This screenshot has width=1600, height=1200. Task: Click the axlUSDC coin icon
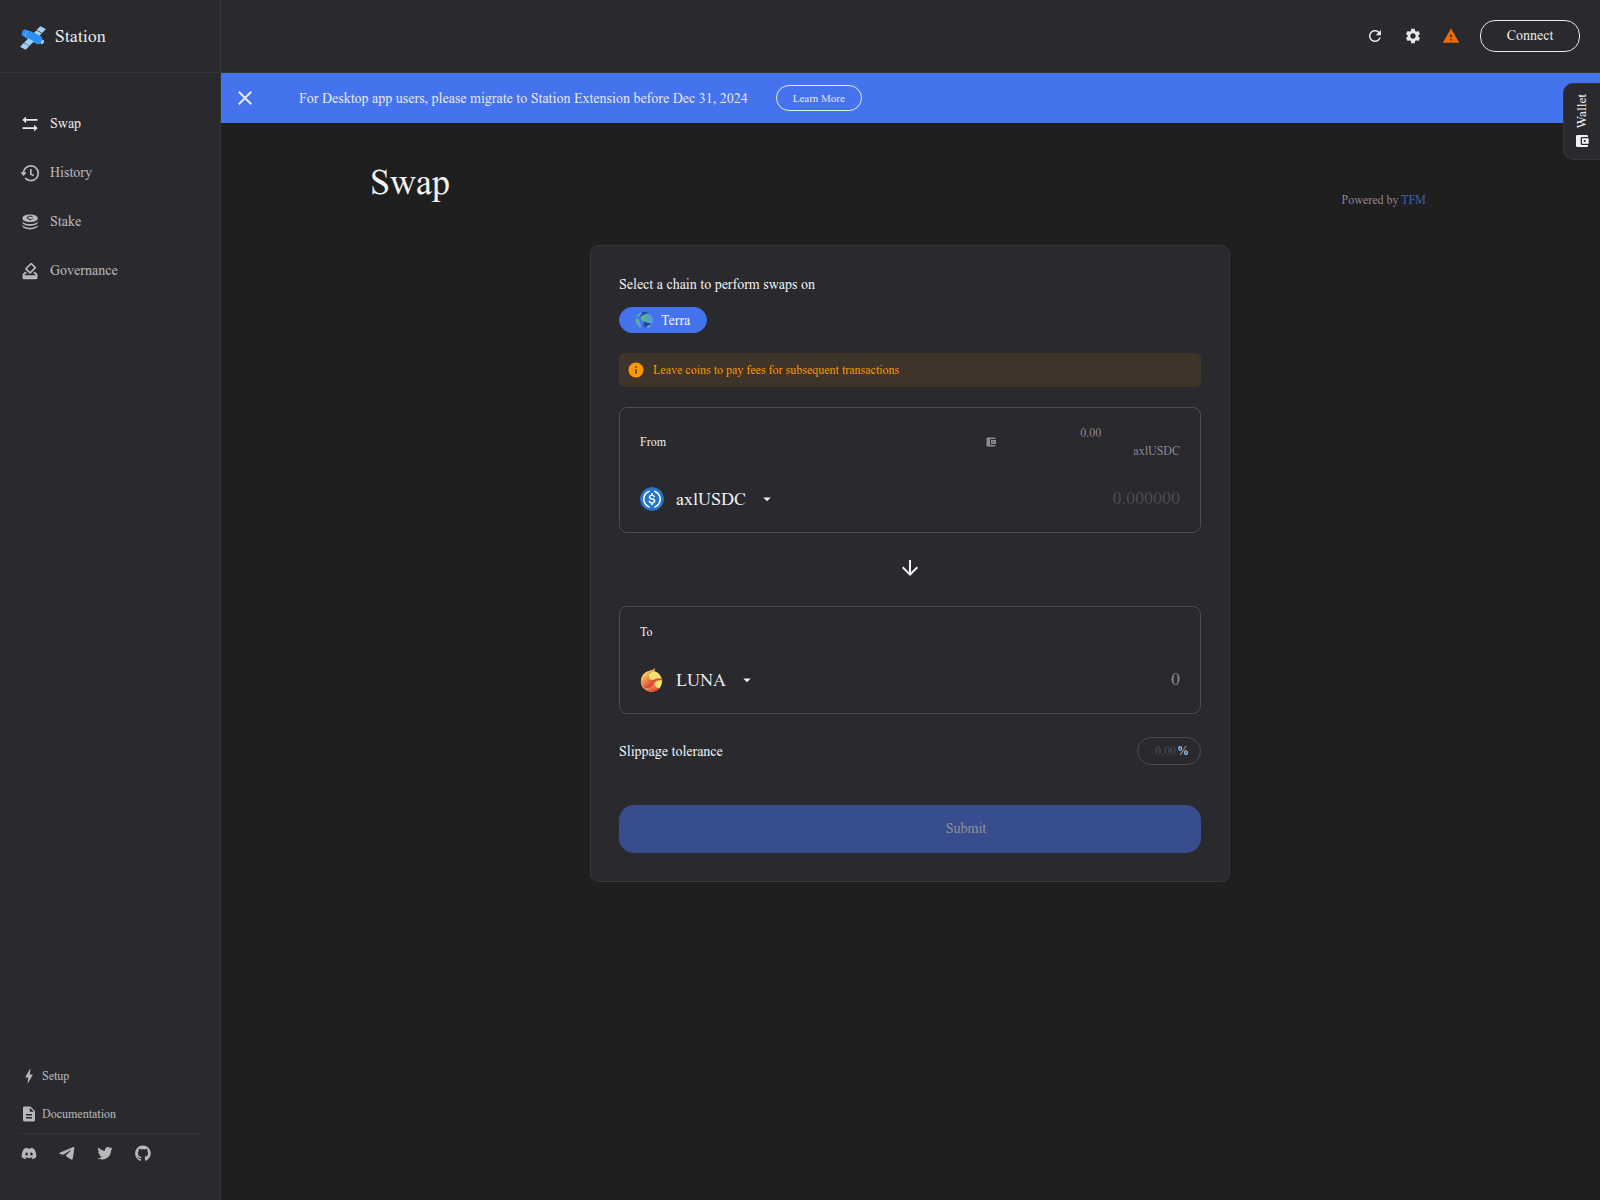[x=652, y=499]
